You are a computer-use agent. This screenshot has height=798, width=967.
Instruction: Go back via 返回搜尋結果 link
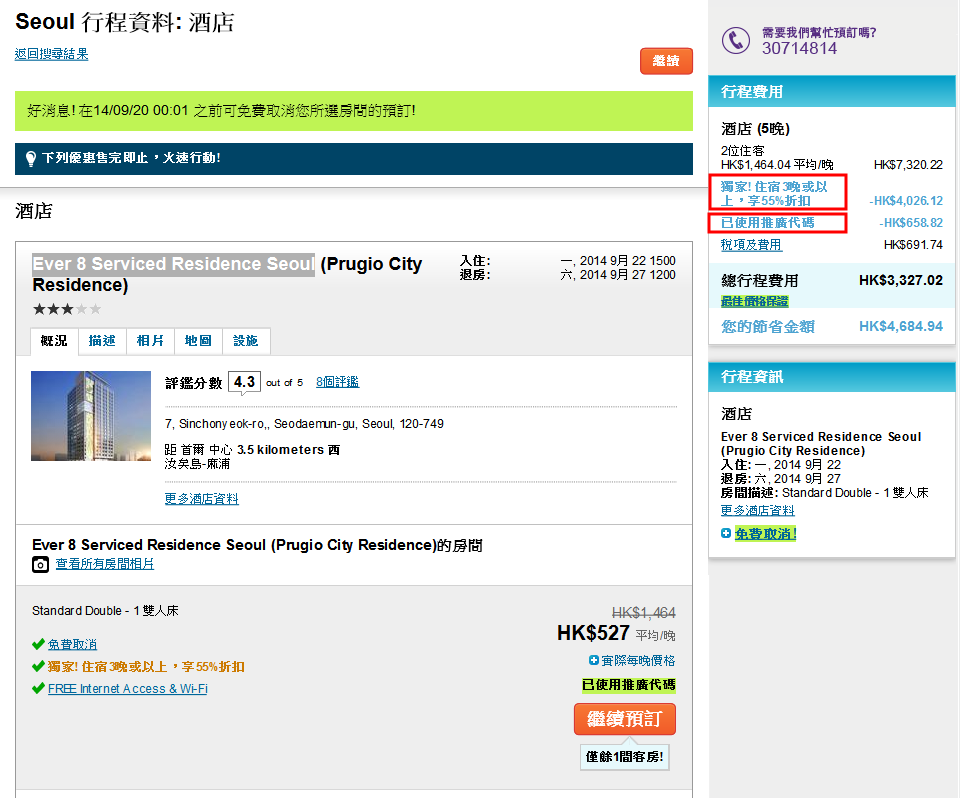coord(52,54)
